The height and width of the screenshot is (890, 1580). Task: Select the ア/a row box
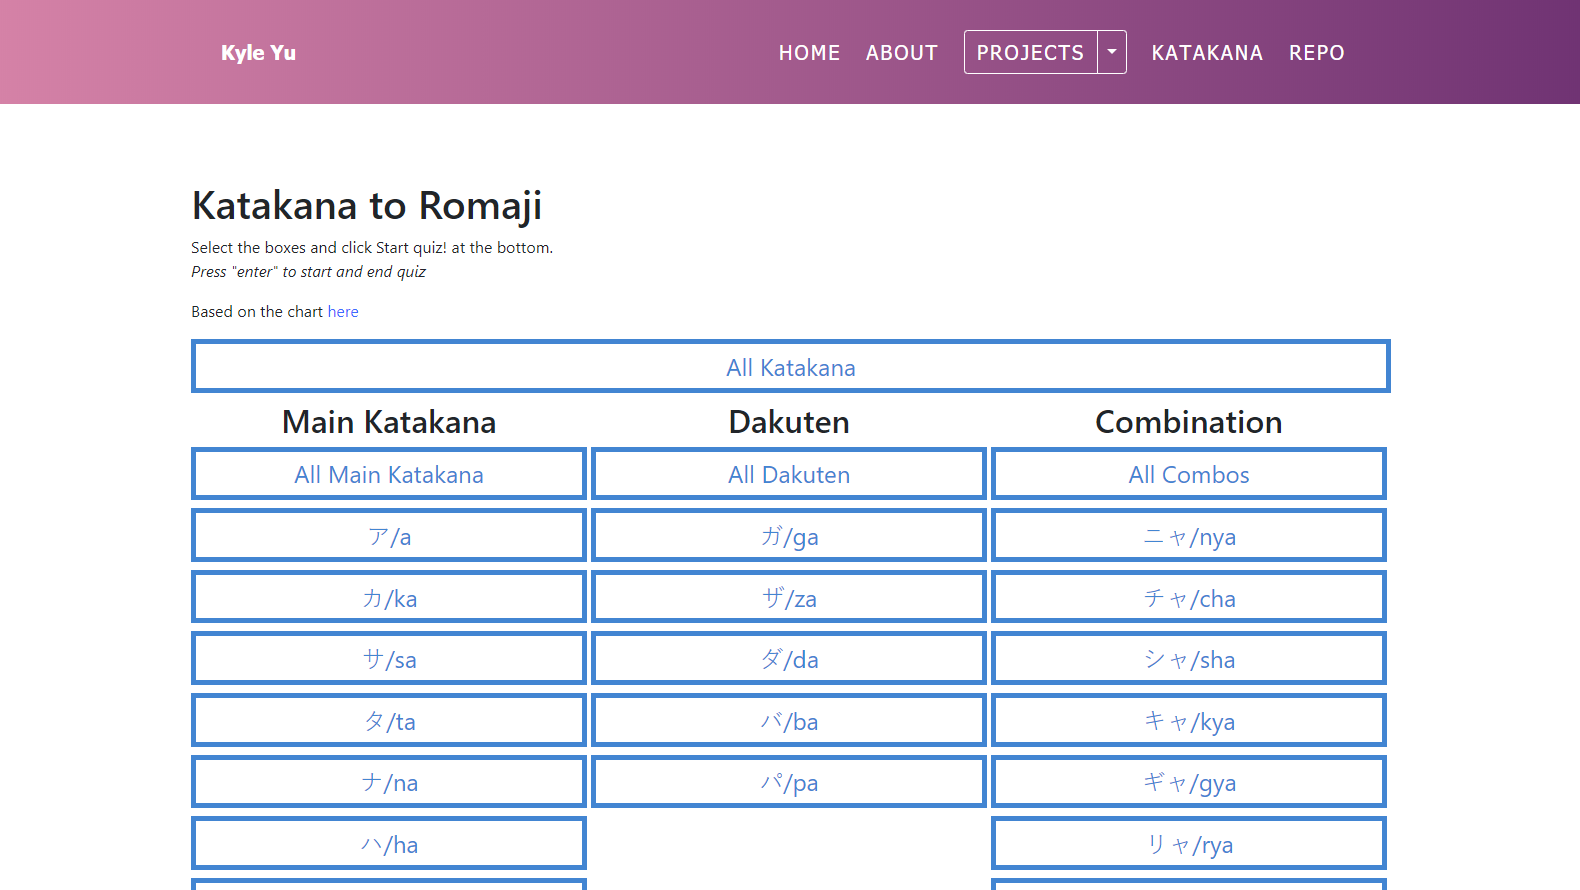pyautogui.click(x=389, y=536)
